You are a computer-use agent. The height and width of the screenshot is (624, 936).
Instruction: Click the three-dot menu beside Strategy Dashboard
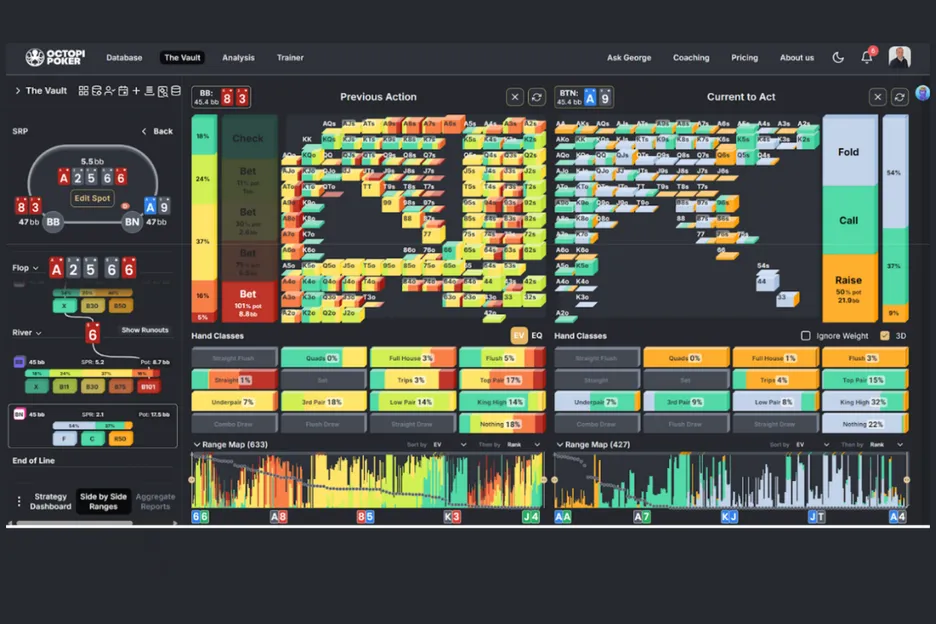18,501
